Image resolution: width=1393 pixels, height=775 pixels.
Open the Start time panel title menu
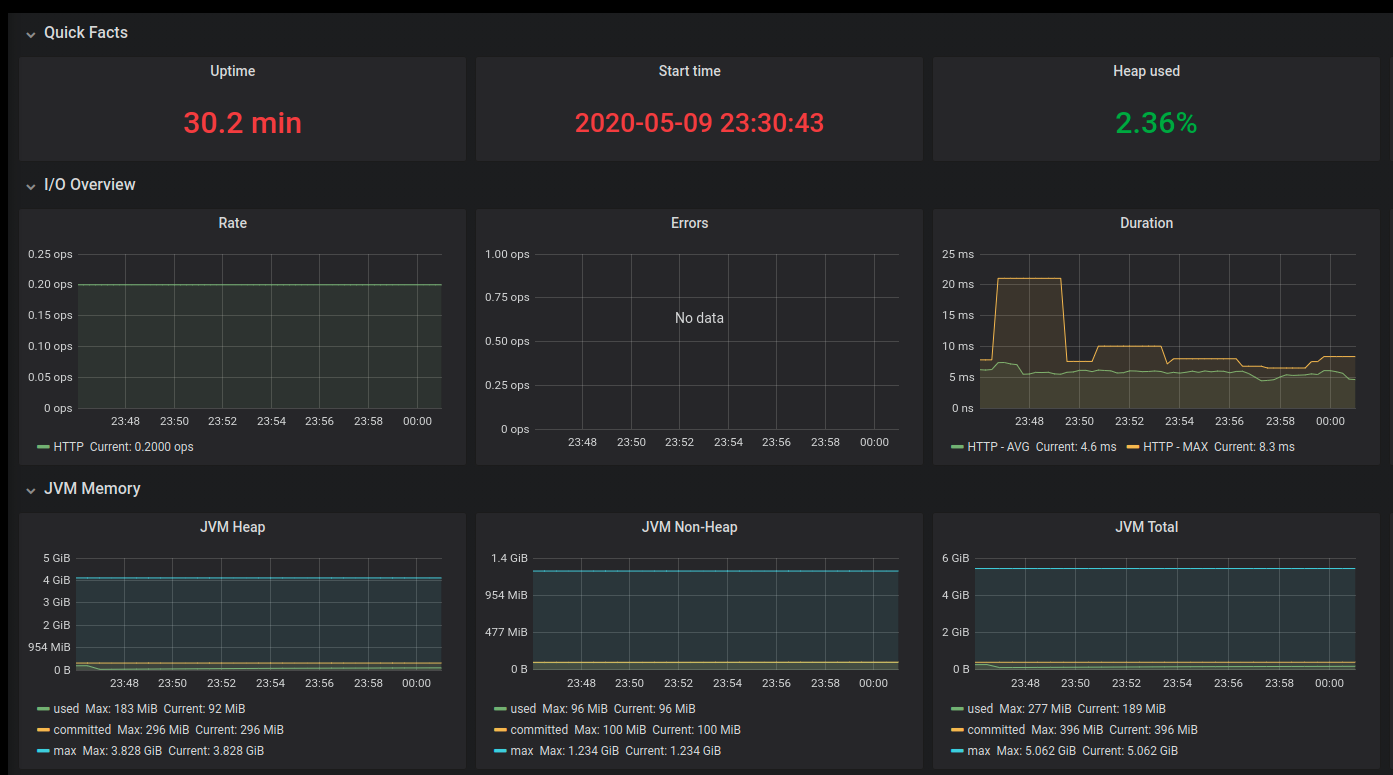pos(689,71)
